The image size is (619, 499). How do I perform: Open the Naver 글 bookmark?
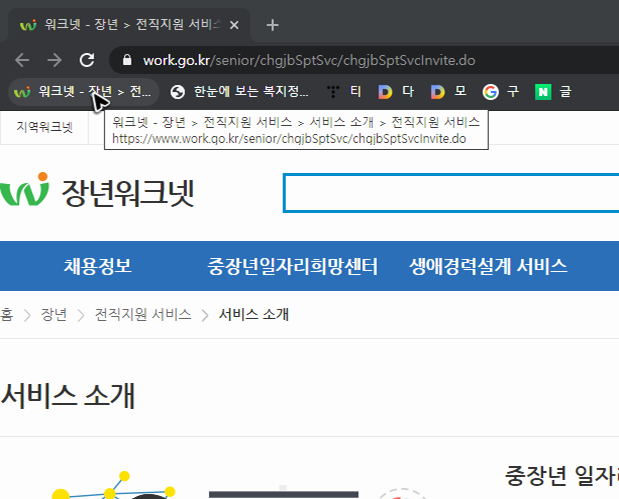(553, 92)
